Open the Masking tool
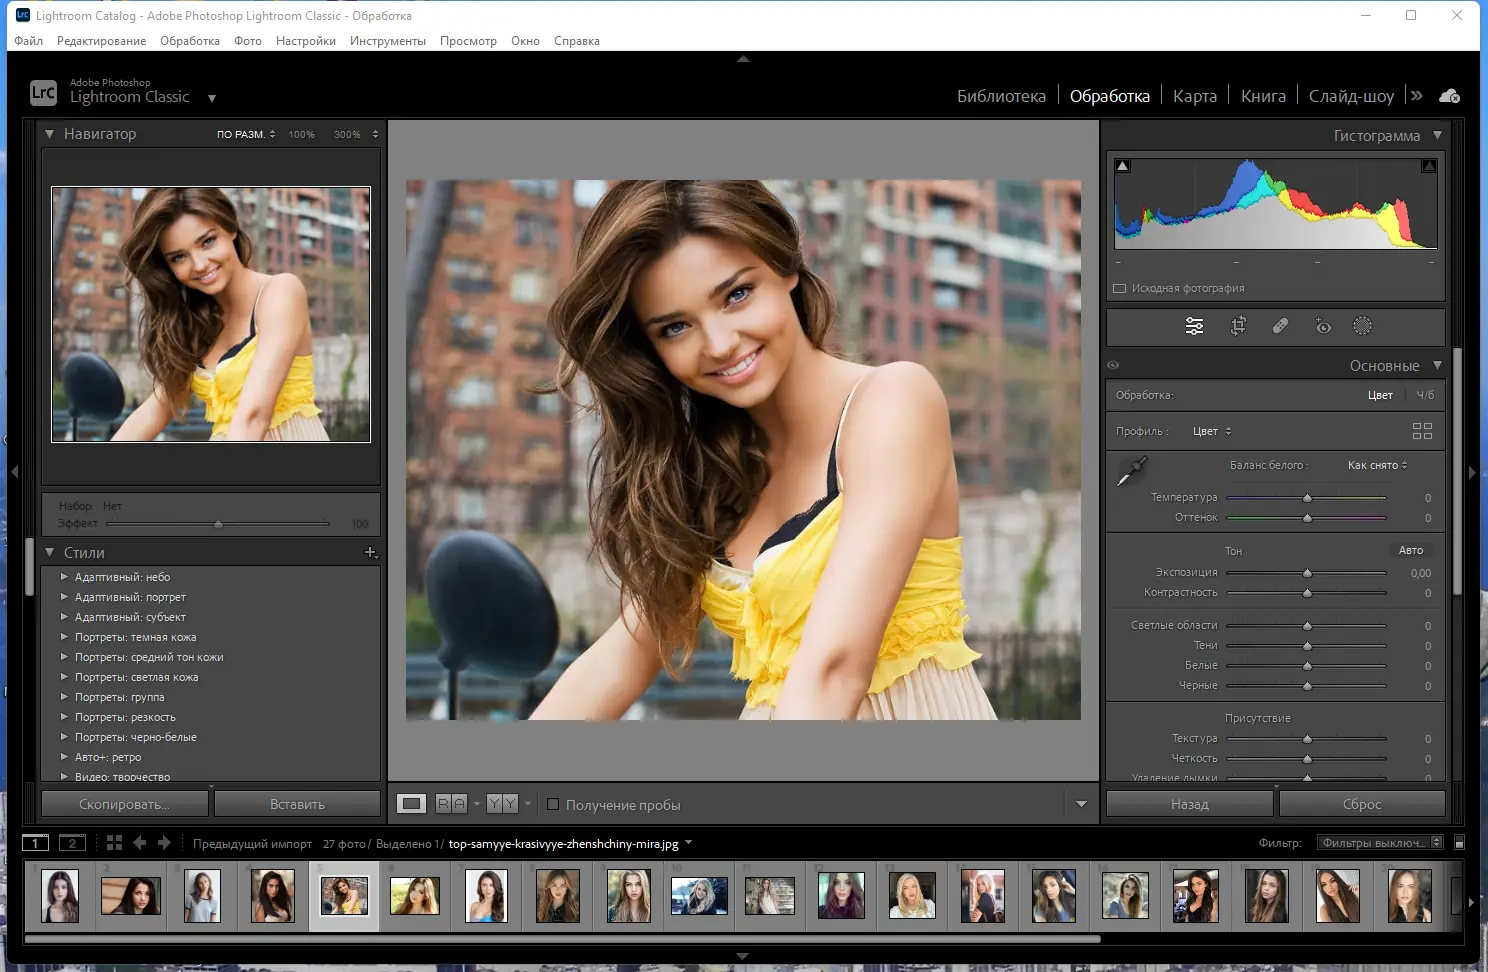This screenshot has height=972, width=1488. tap(1362, 326)
